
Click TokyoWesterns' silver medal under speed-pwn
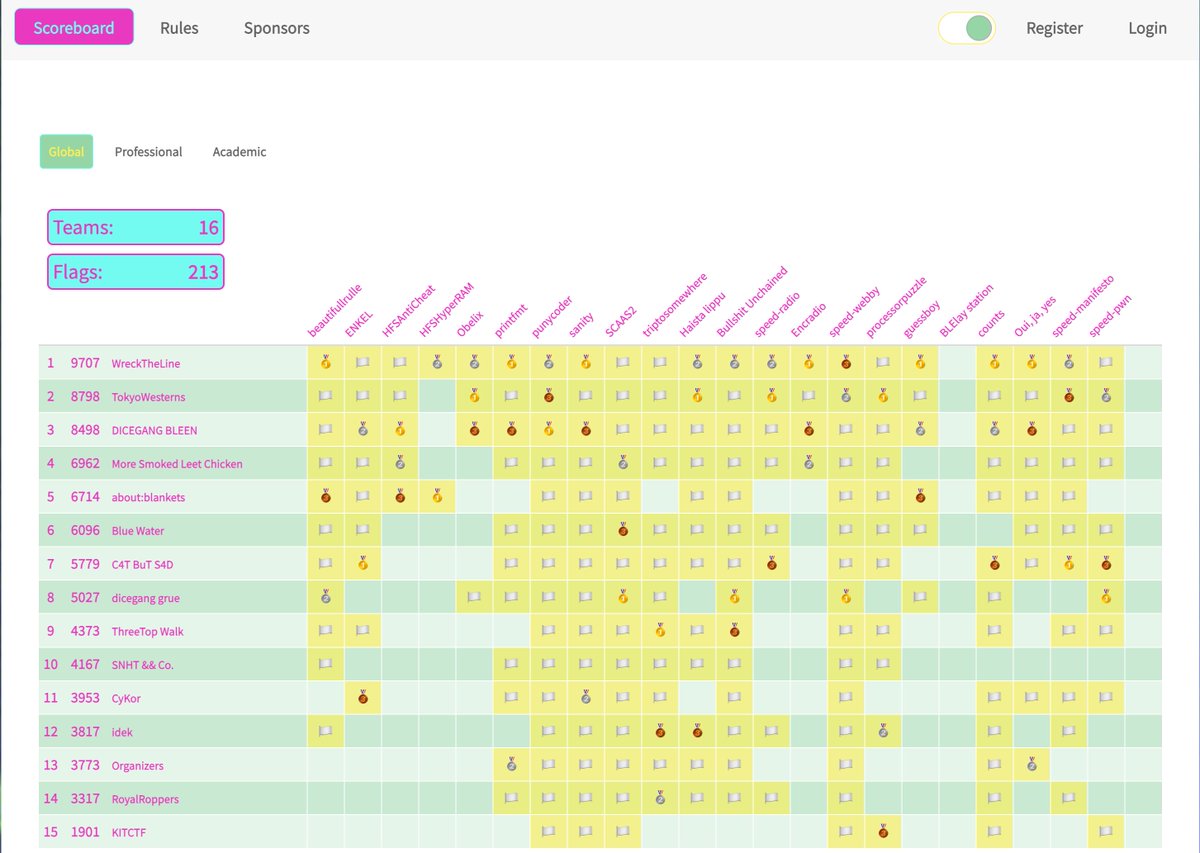tap(1106, 397)
